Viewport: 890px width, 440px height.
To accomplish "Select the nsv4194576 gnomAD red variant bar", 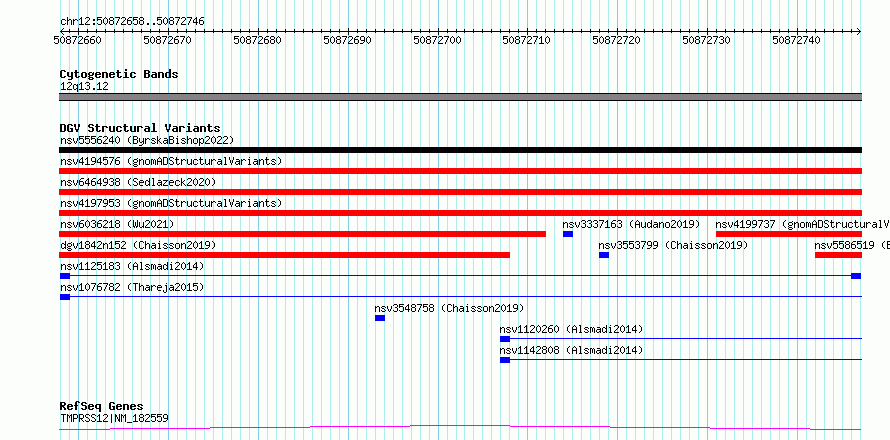I will click(x=460, y=171).
